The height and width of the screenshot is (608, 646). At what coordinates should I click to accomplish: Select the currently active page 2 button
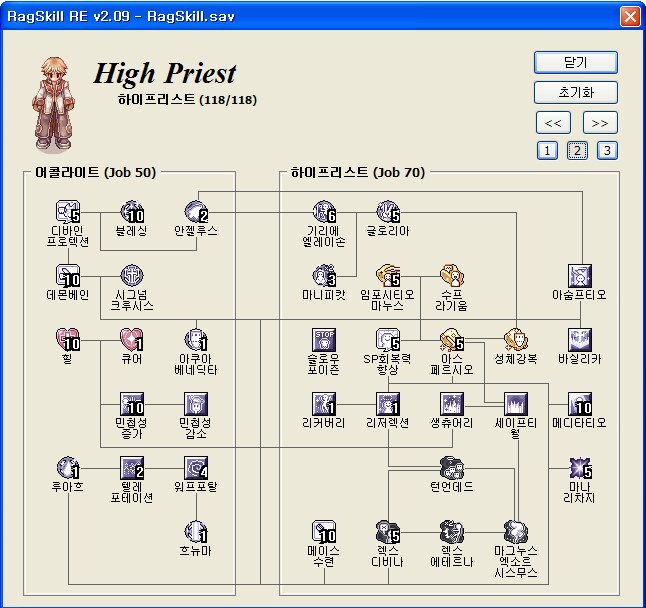click(577, 151)
